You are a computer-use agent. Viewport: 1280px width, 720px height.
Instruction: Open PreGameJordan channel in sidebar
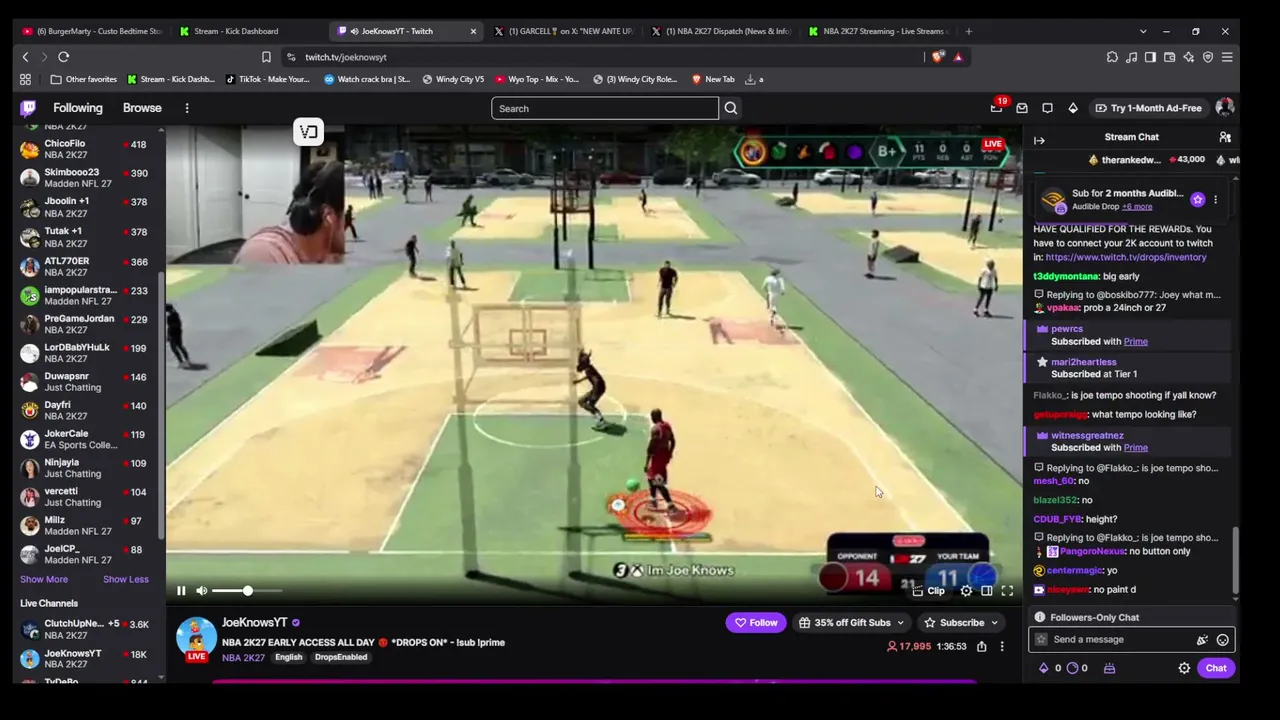[x=84, y=324]
